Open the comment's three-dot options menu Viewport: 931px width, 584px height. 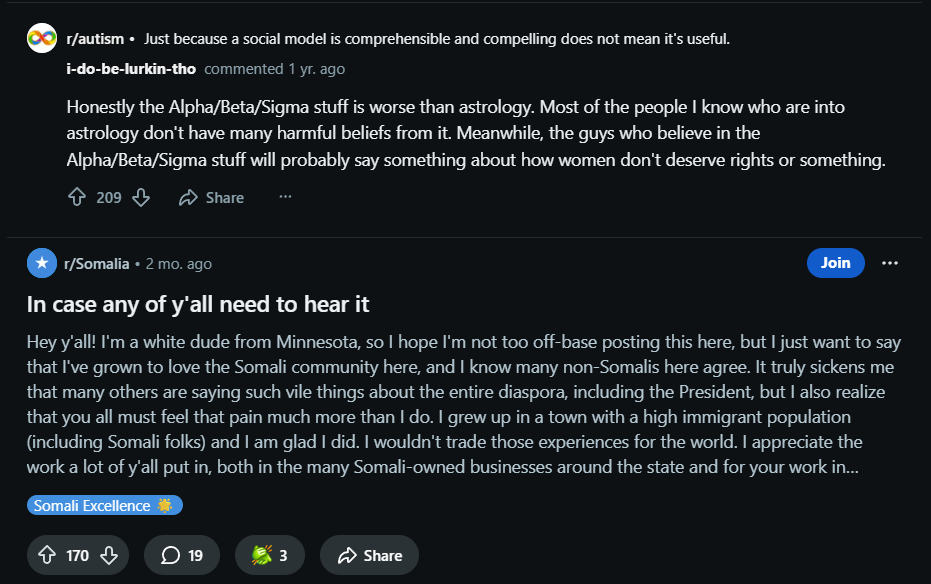tap(285, 197)
